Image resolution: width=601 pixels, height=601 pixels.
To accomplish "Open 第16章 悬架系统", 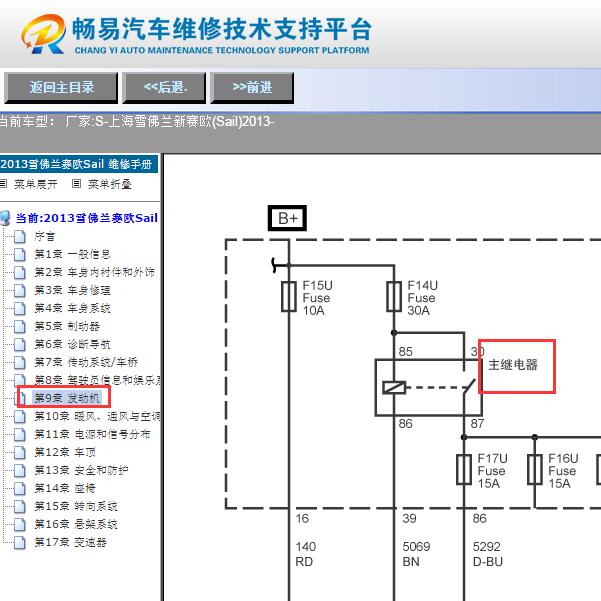I will pyautogui.click(x=76, y=524).
